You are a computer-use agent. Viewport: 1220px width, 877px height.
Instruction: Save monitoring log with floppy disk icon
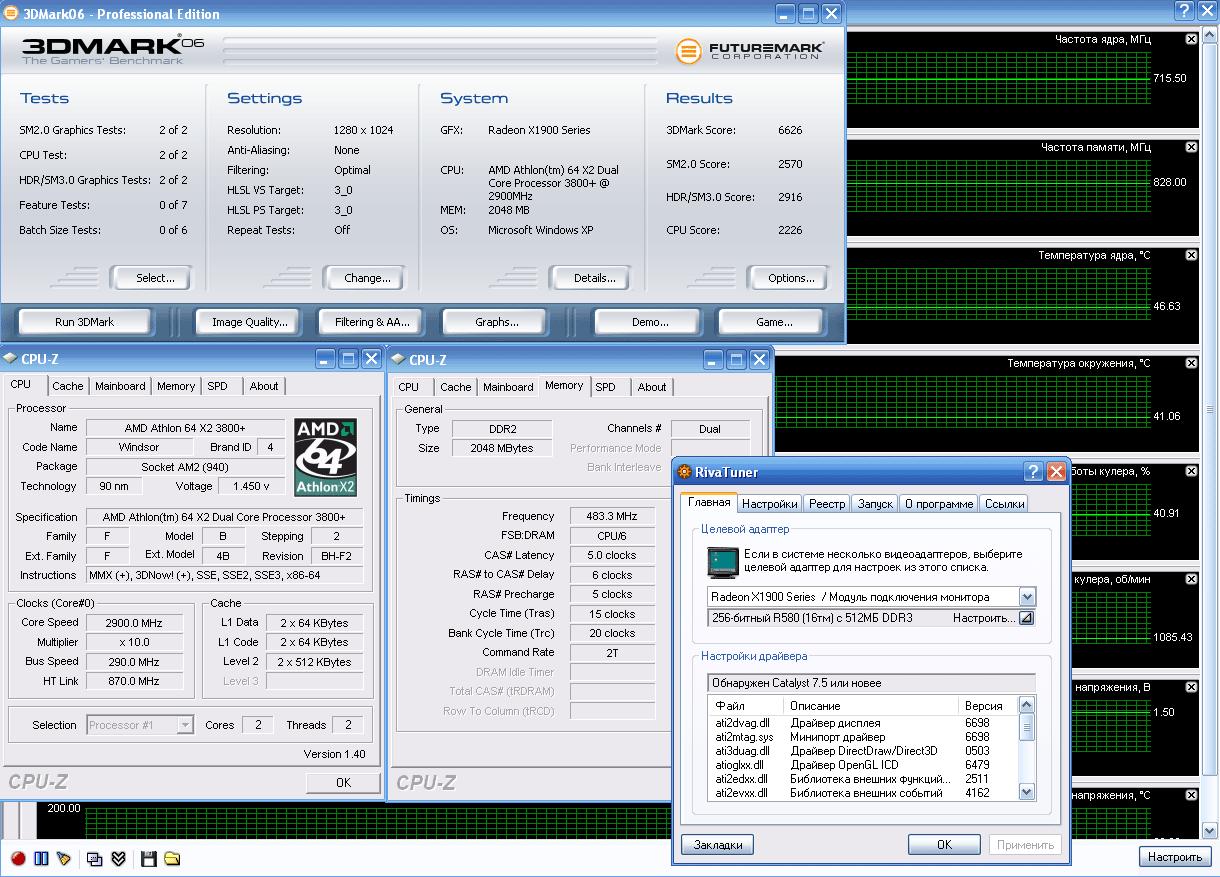[149, 858]
